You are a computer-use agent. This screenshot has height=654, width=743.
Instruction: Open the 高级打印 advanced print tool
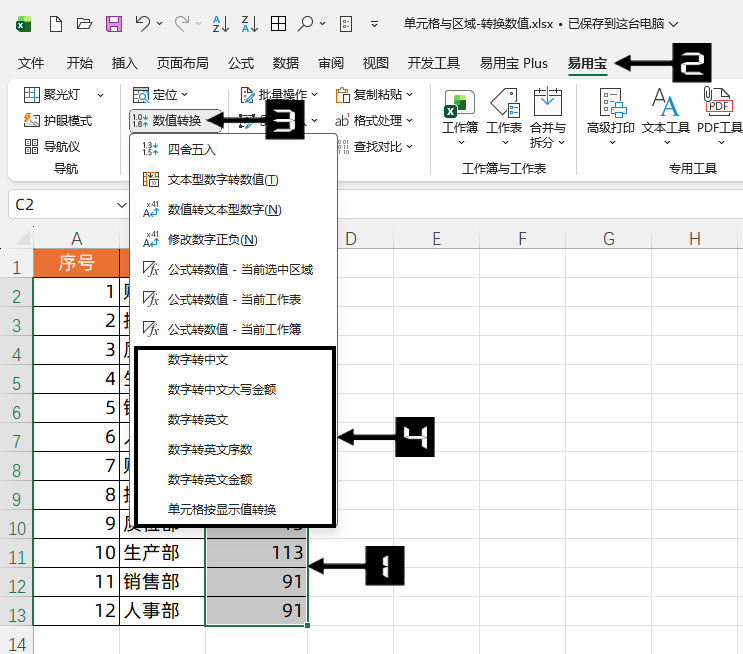tap(610, 115)
